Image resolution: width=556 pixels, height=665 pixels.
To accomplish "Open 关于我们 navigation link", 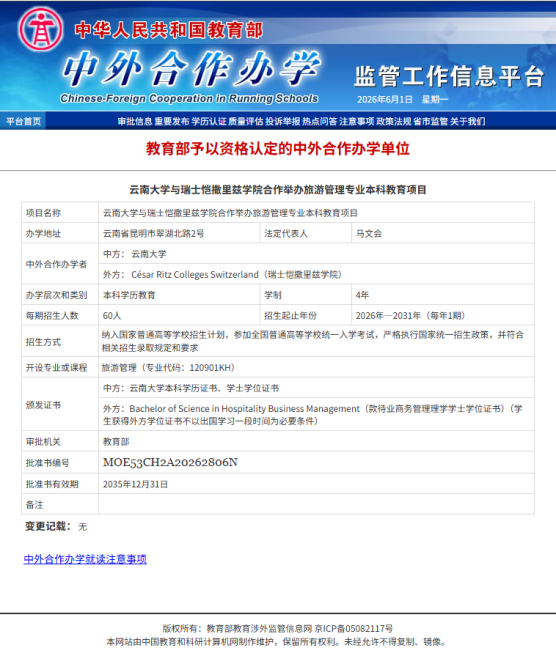I will coord(467,122).
